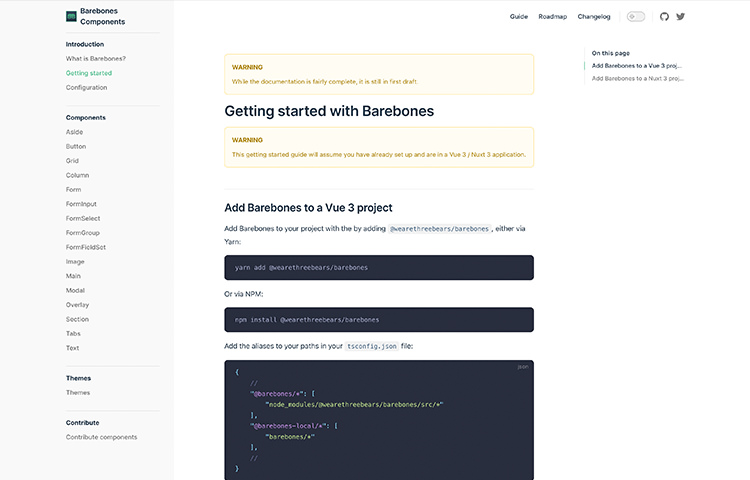Viewport: 750px width, 480px height.
Task: Click the Vue 3 / Nuxt 3 warning notice
Action: tap(379, 147)
